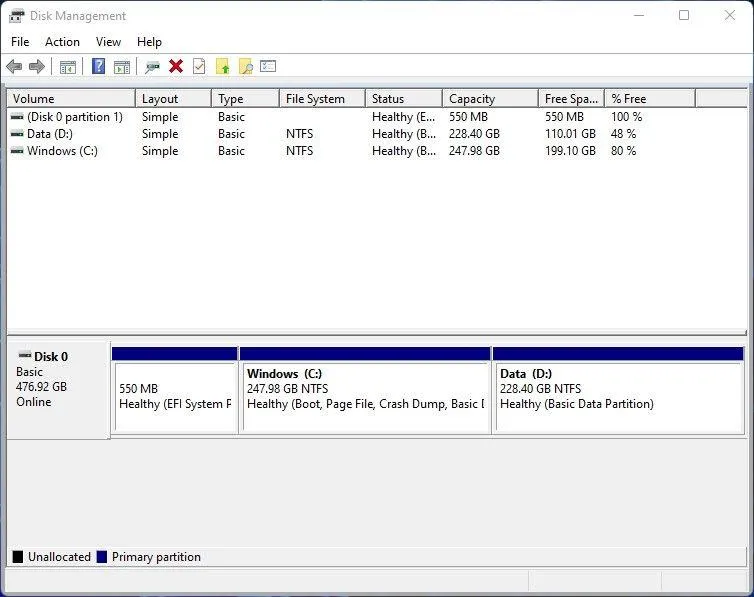Image resolution: width=754 pixels, height=597 pixels.
Task: Click the yellow folder with green arrow icon
Action: pyautogui.click(x=223, y=66)
